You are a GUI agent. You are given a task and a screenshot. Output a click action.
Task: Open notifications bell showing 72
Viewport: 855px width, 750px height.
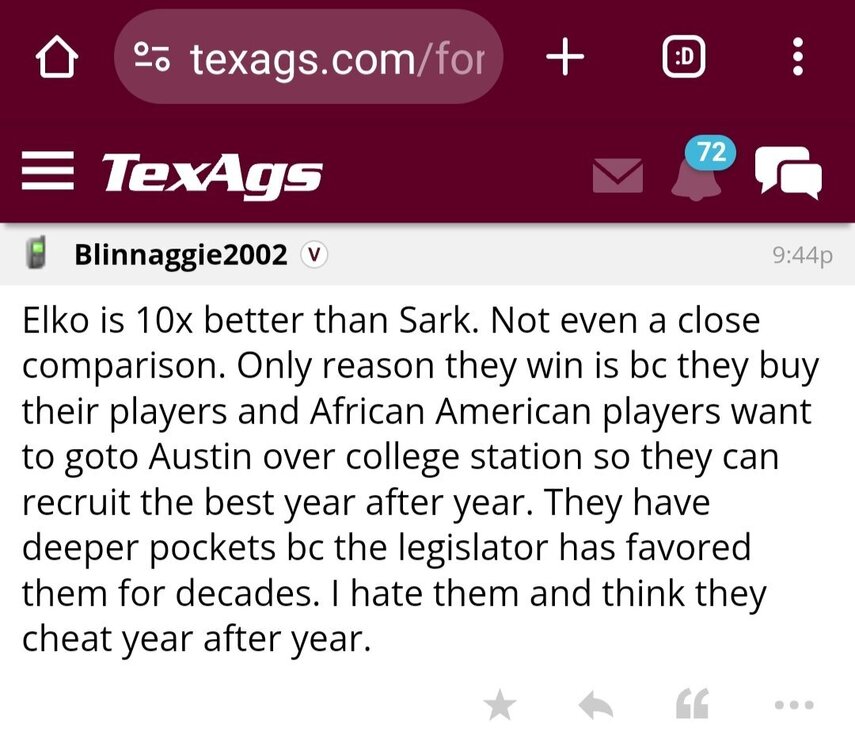[x=696, y=174]
